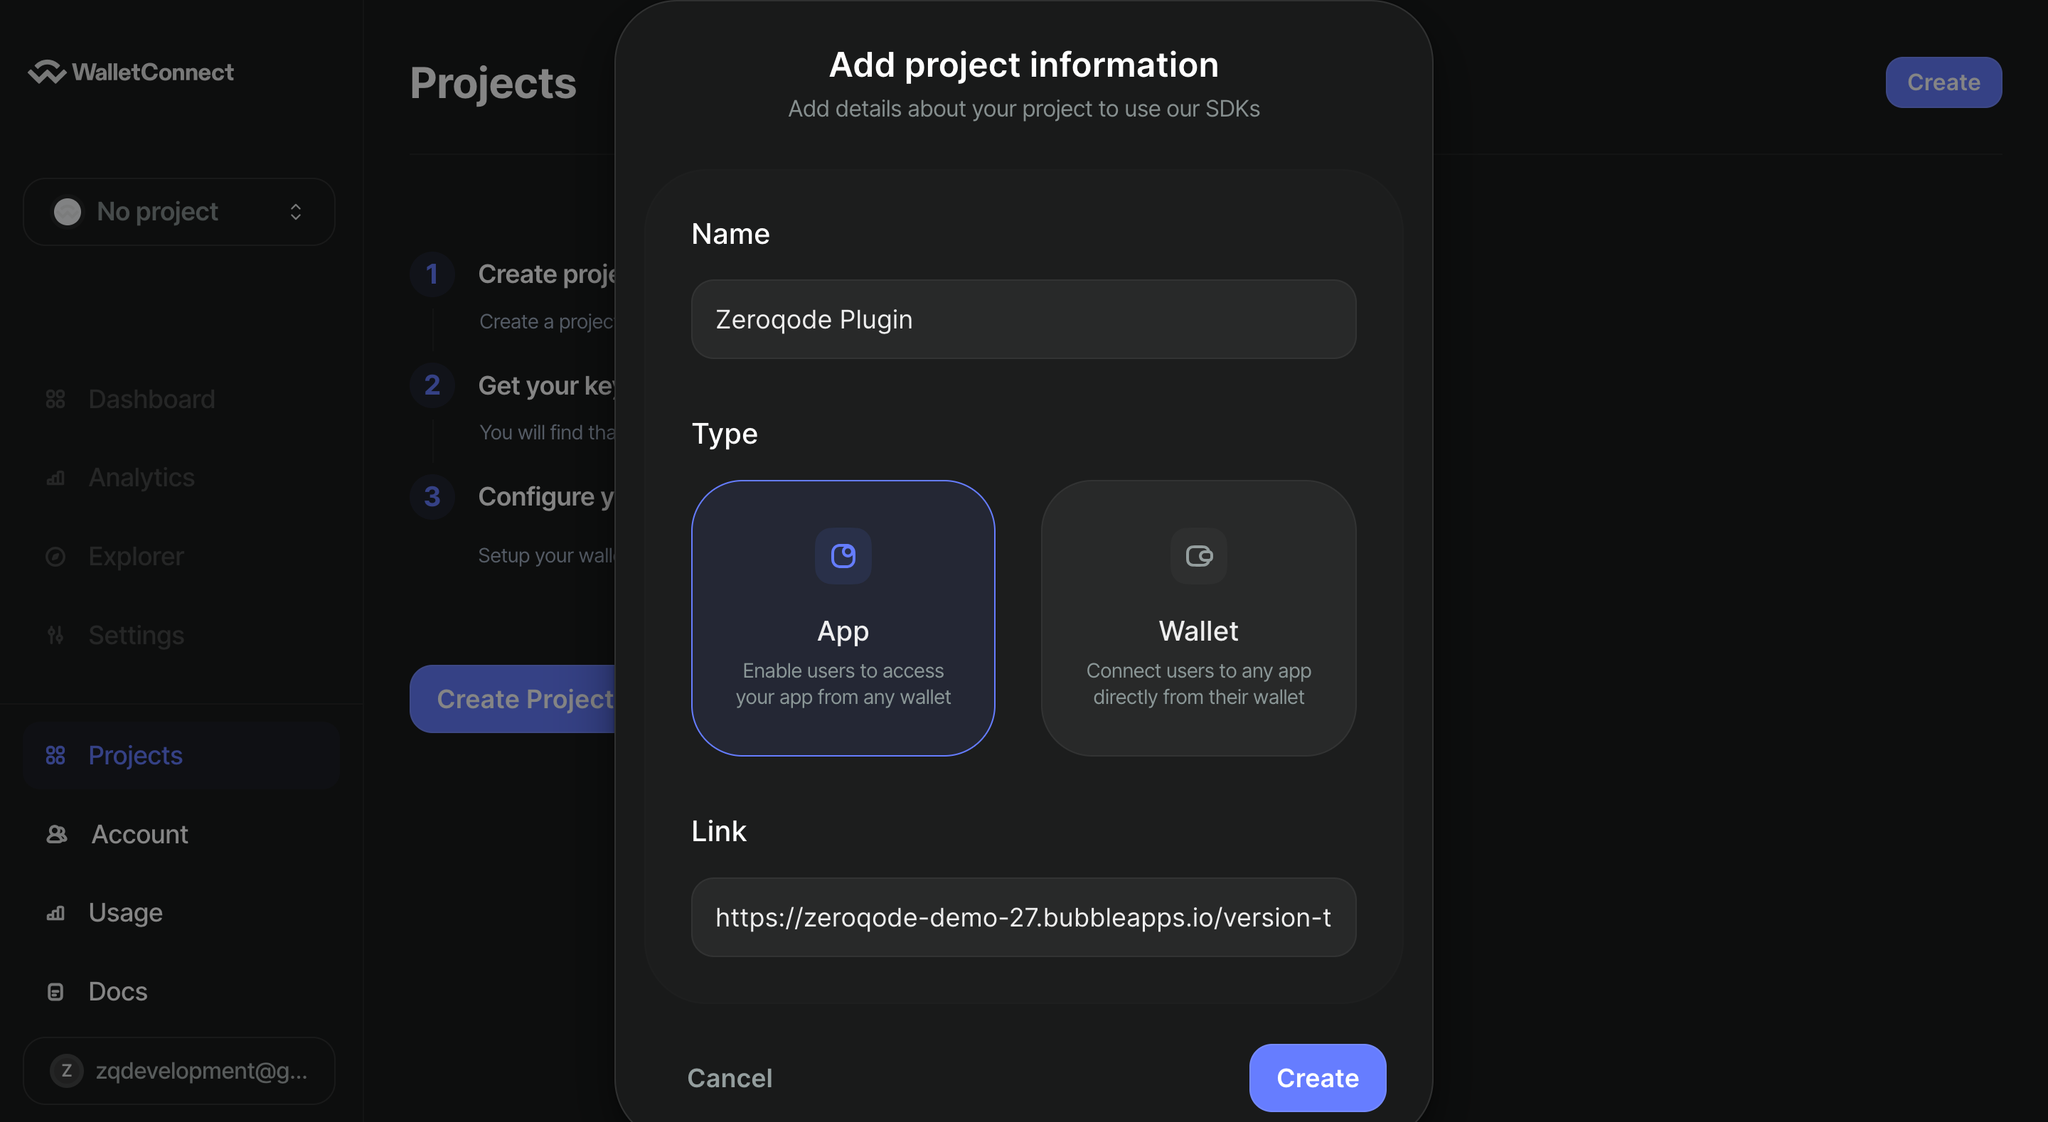Click the Wallet type icon
Image resolution: width=2048 pixels, height=1122 pixels.
click(1199, 556)
